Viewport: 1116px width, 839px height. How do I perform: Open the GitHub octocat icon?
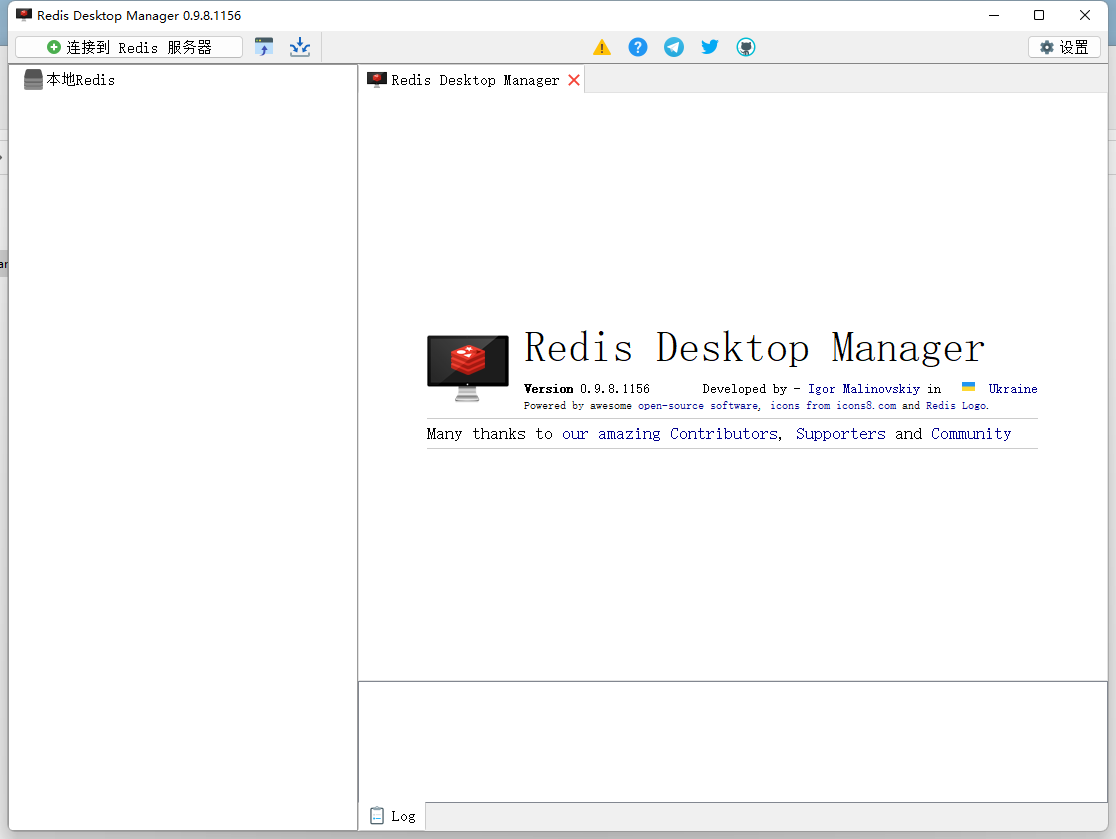pyautogui.click(x=746, y=47)
